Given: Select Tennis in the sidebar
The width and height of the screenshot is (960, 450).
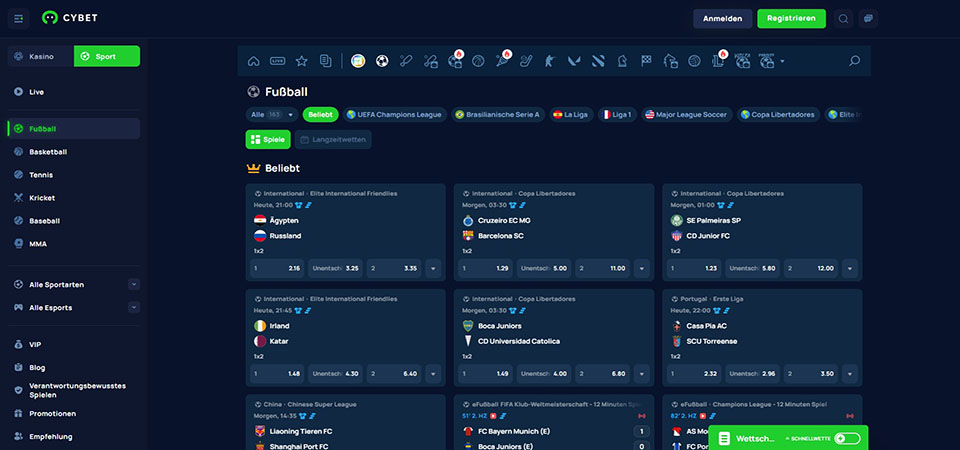Looking at the screenshot, I should (x=73, y=174).
